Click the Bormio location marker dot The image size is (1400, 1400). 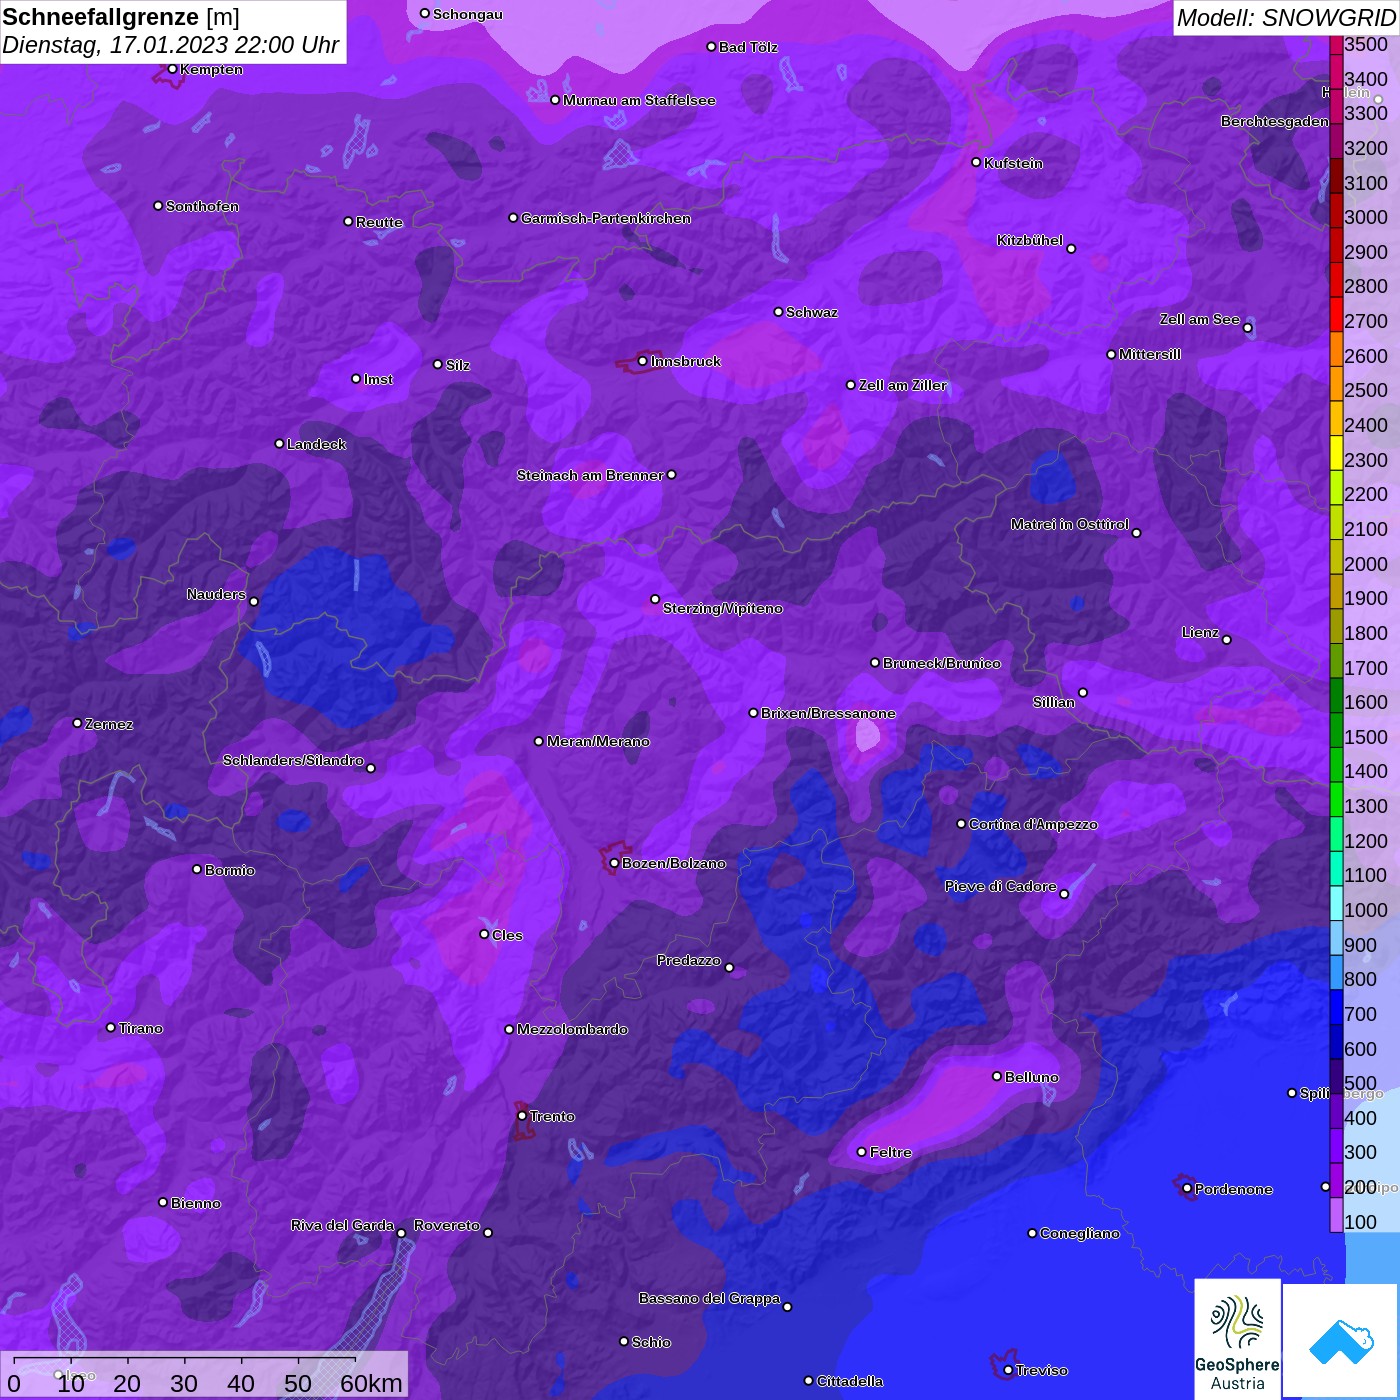click(x=197, y=869)
